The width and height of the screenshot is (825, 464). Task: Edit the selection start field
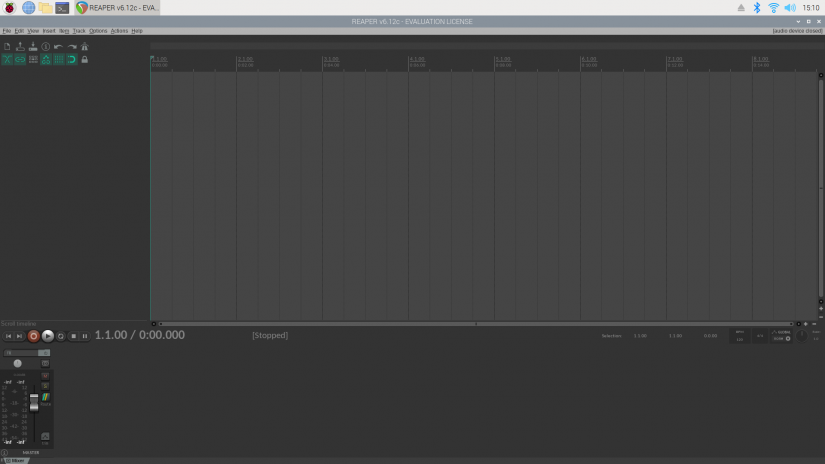point(640,336)
